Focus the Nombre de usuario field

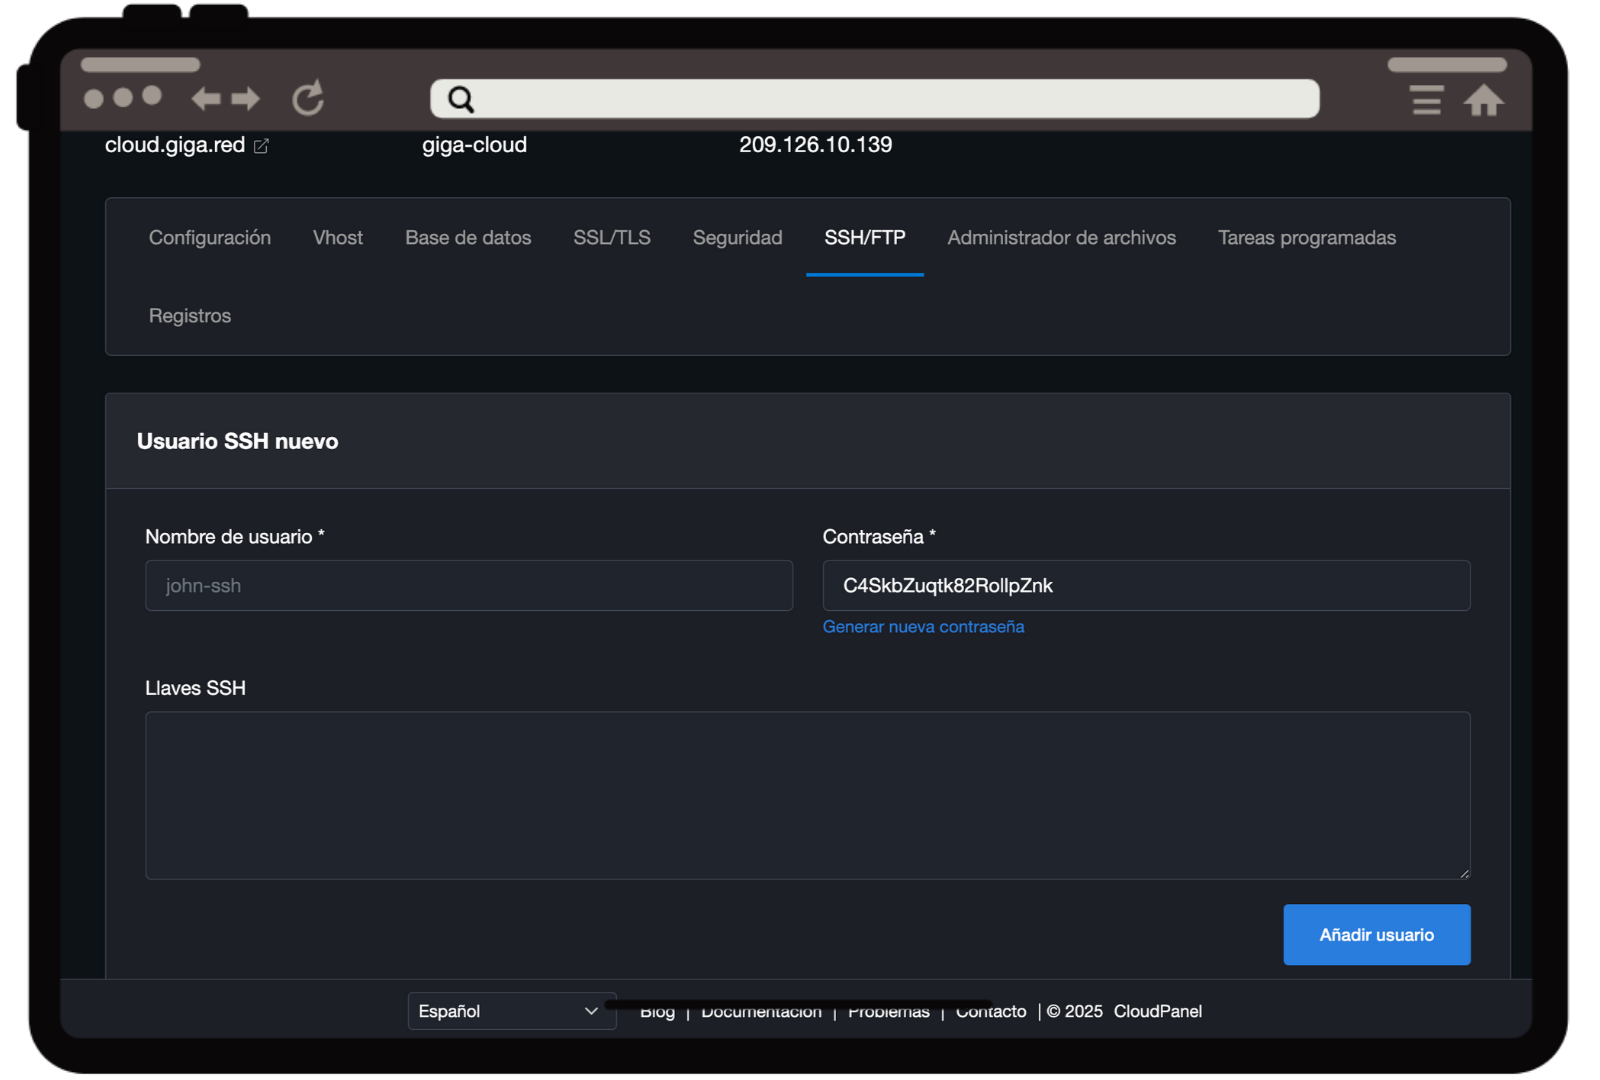point(469,586)
